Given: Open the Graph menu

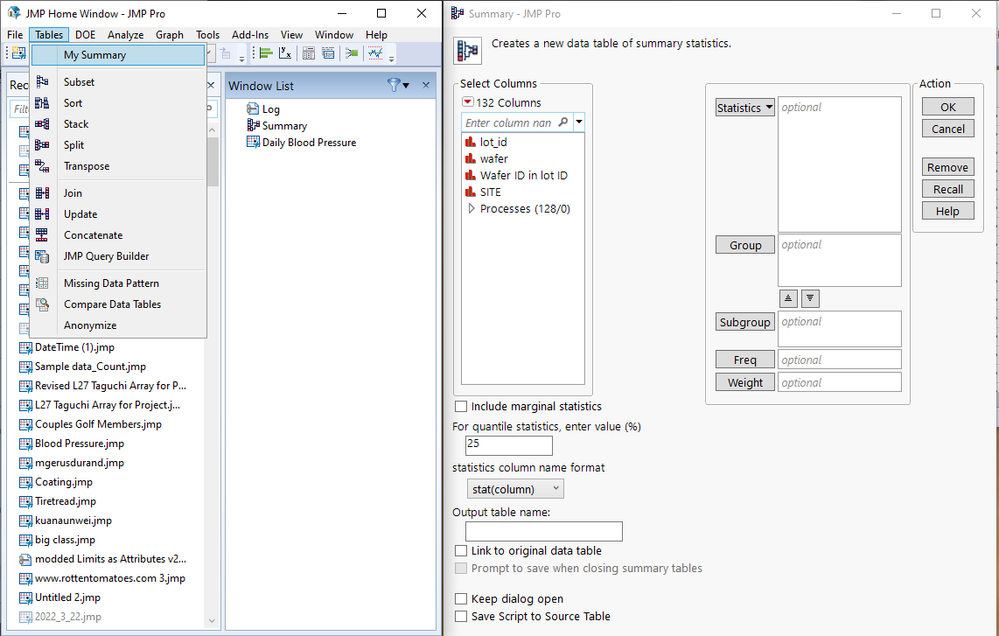Looking at the screenshot, I should point(169,34).
